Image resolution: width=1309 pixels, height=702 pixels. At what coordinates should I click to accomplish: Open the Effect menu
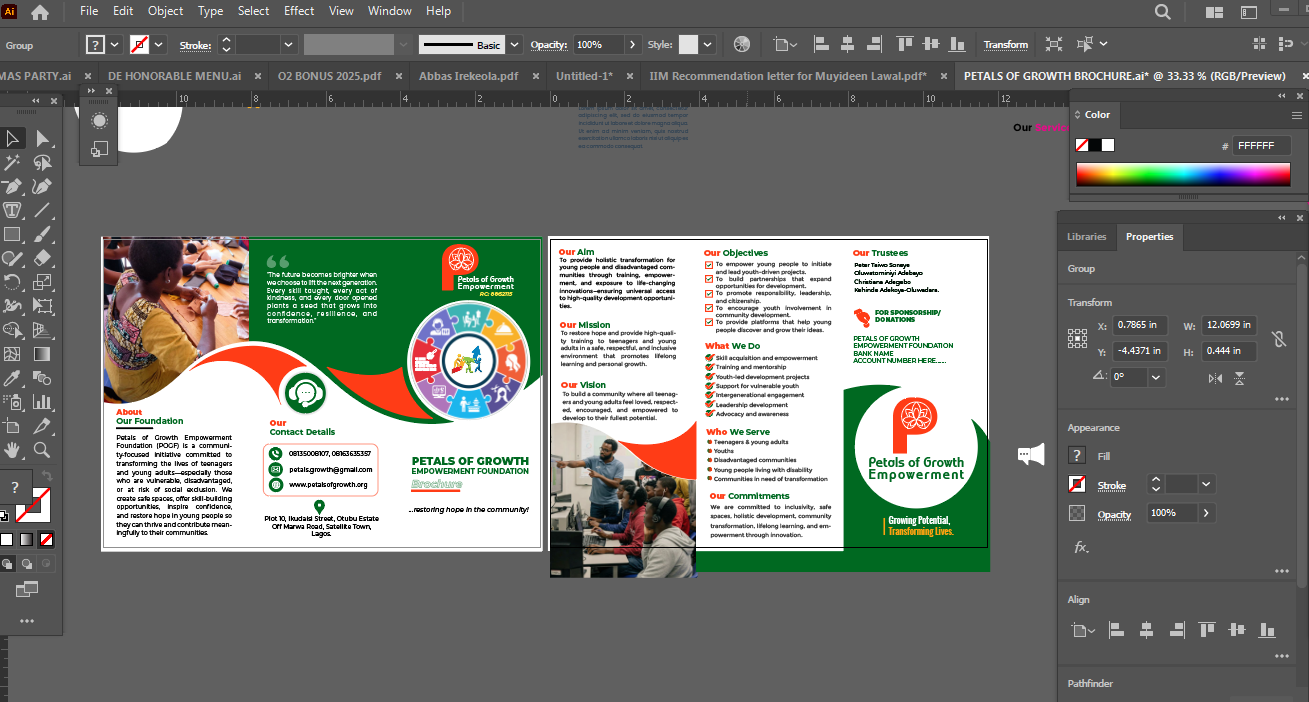coord(299,11)
